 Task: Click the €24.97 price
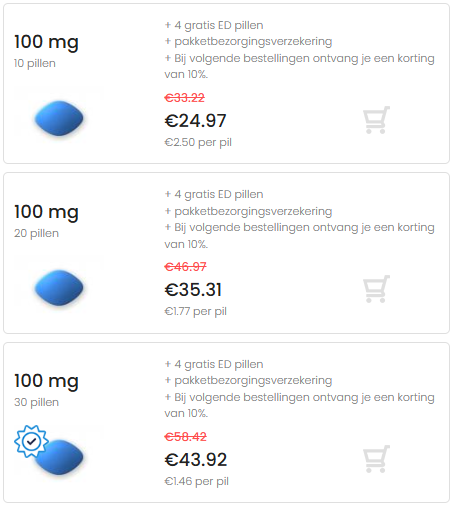coord(195,120)
